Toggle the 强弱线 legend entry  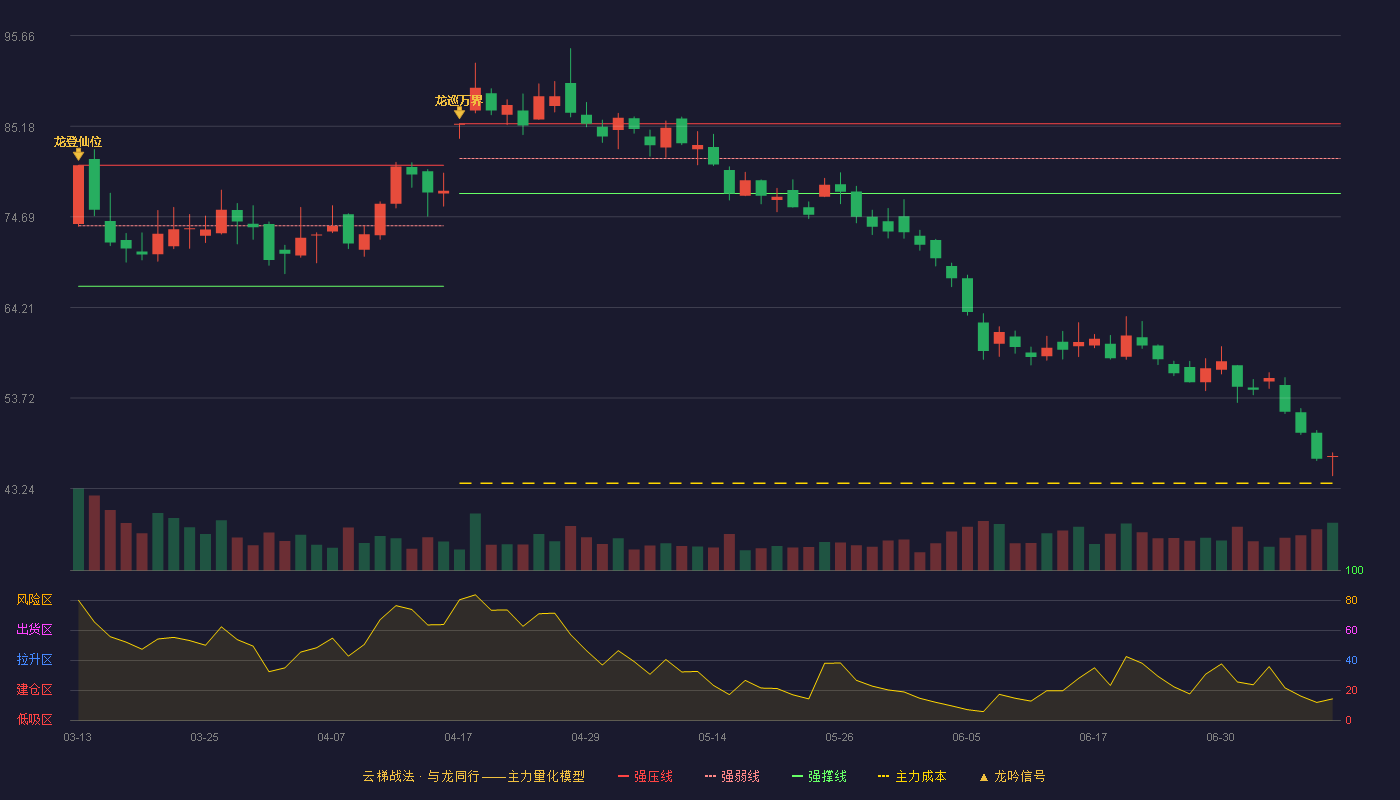pyautogui.click(x=732, y=776)
